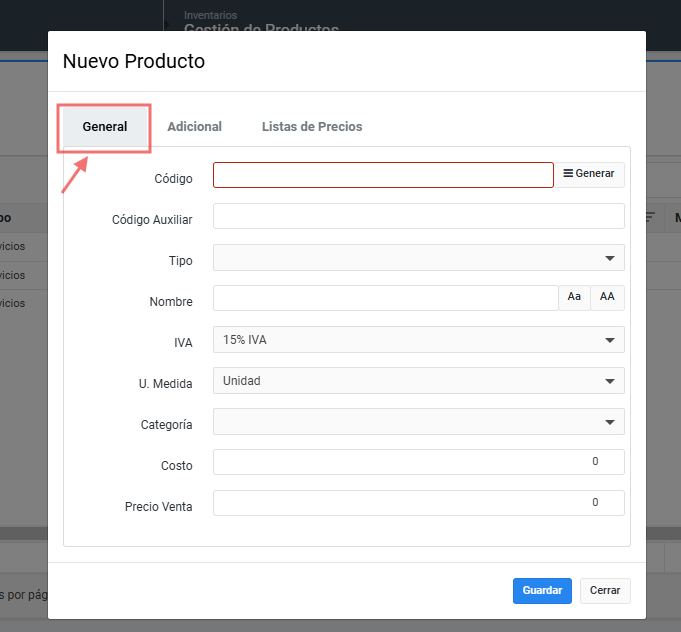The image size is (681, 632).
Task: Open the Adicional tab
Action: tap(194, 127)
